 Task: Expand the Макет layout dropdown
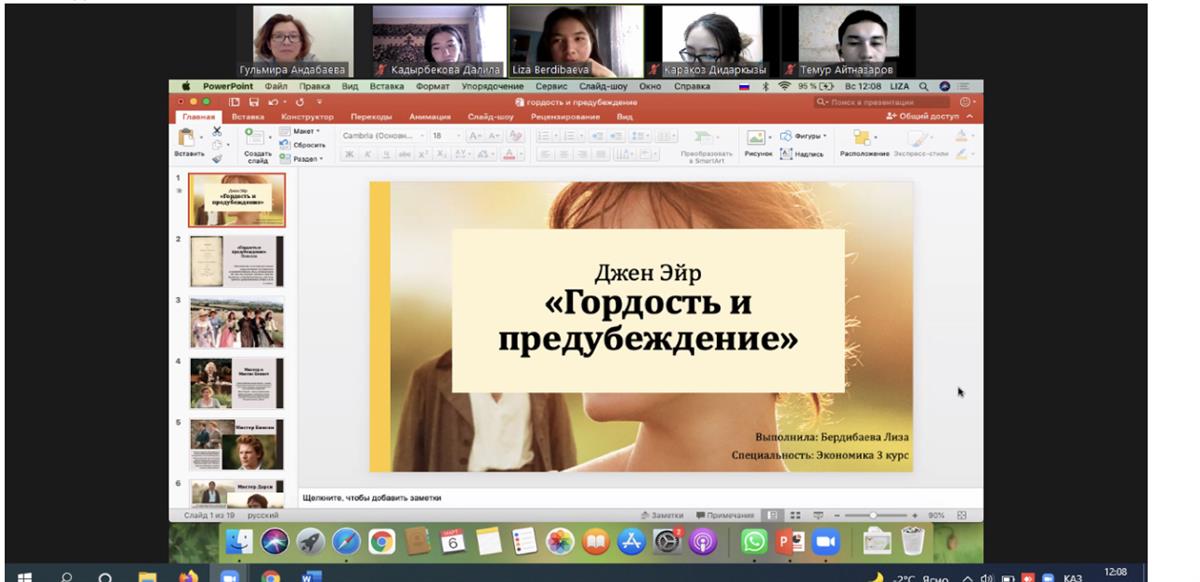coord(302,131)
